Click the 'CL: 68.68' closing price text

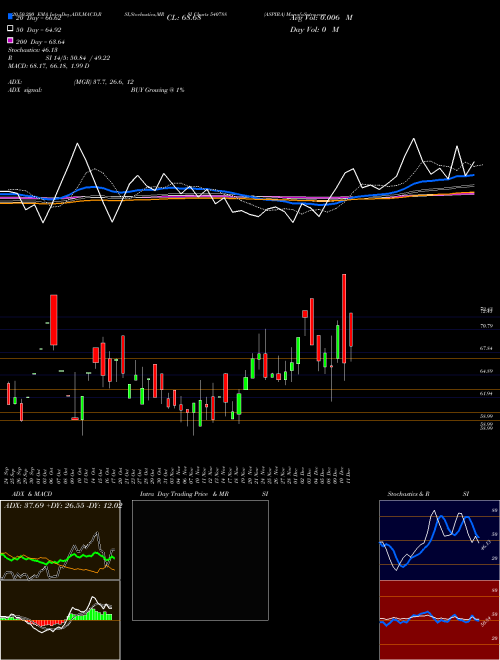184,18
